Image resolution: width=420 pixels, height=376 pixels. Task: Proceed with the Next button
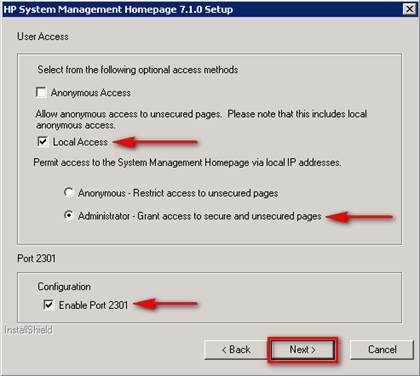tap(303, 350)
